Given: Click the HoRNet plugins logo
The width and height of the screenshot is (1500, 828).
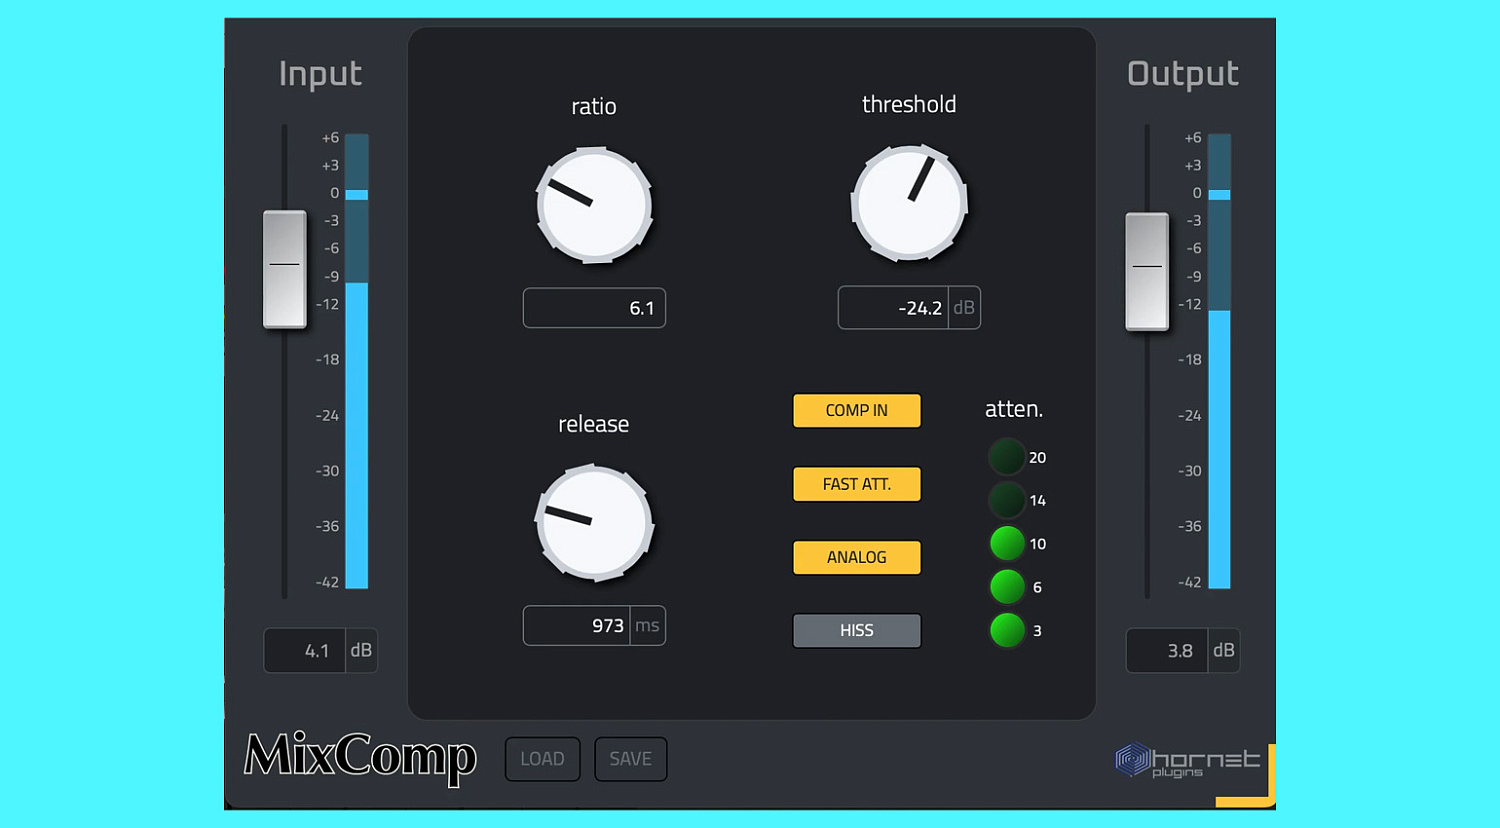Looking at the screenshot, I should click(1187, 761).
